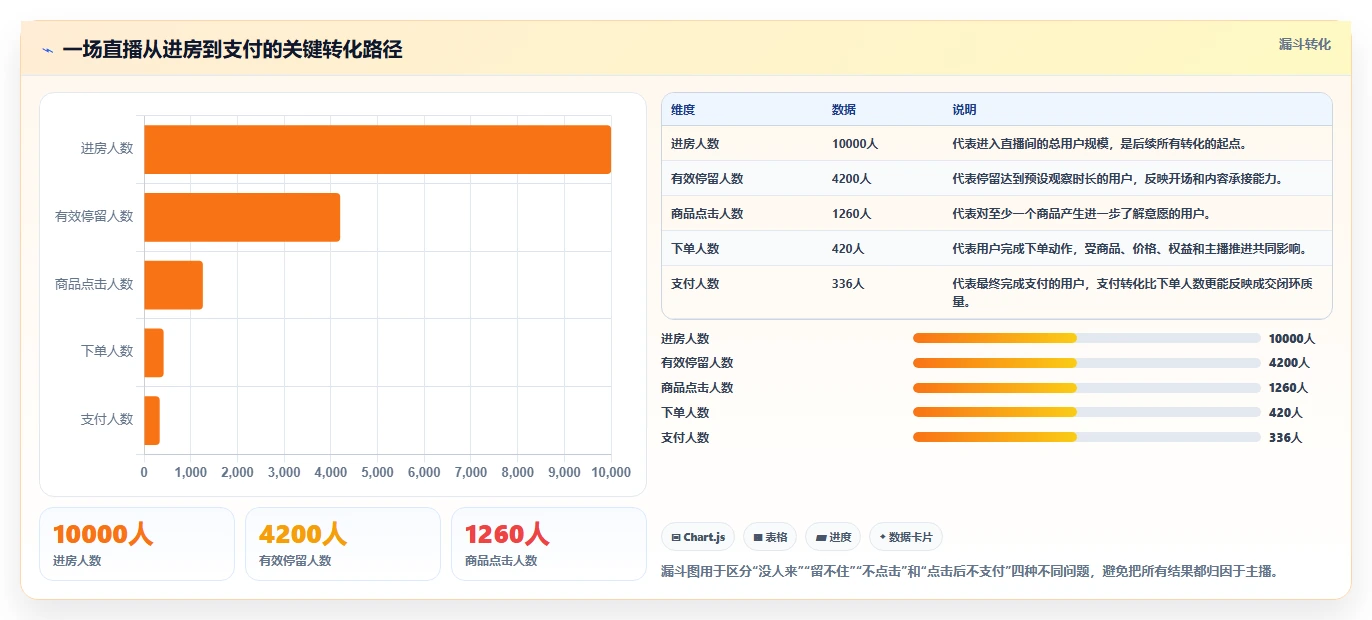Click the 漏斗转化 tag in the header
The height and width of the screenshot is (620, 1372).
[x=1304, y=45]
